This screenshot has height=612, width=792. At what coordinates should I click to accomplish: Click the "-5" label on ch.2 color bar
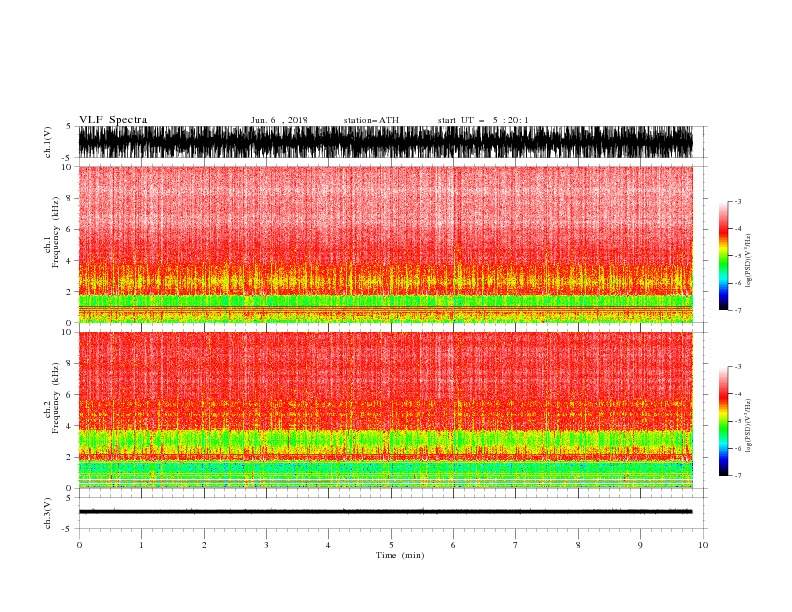click(x=738, y=421)
